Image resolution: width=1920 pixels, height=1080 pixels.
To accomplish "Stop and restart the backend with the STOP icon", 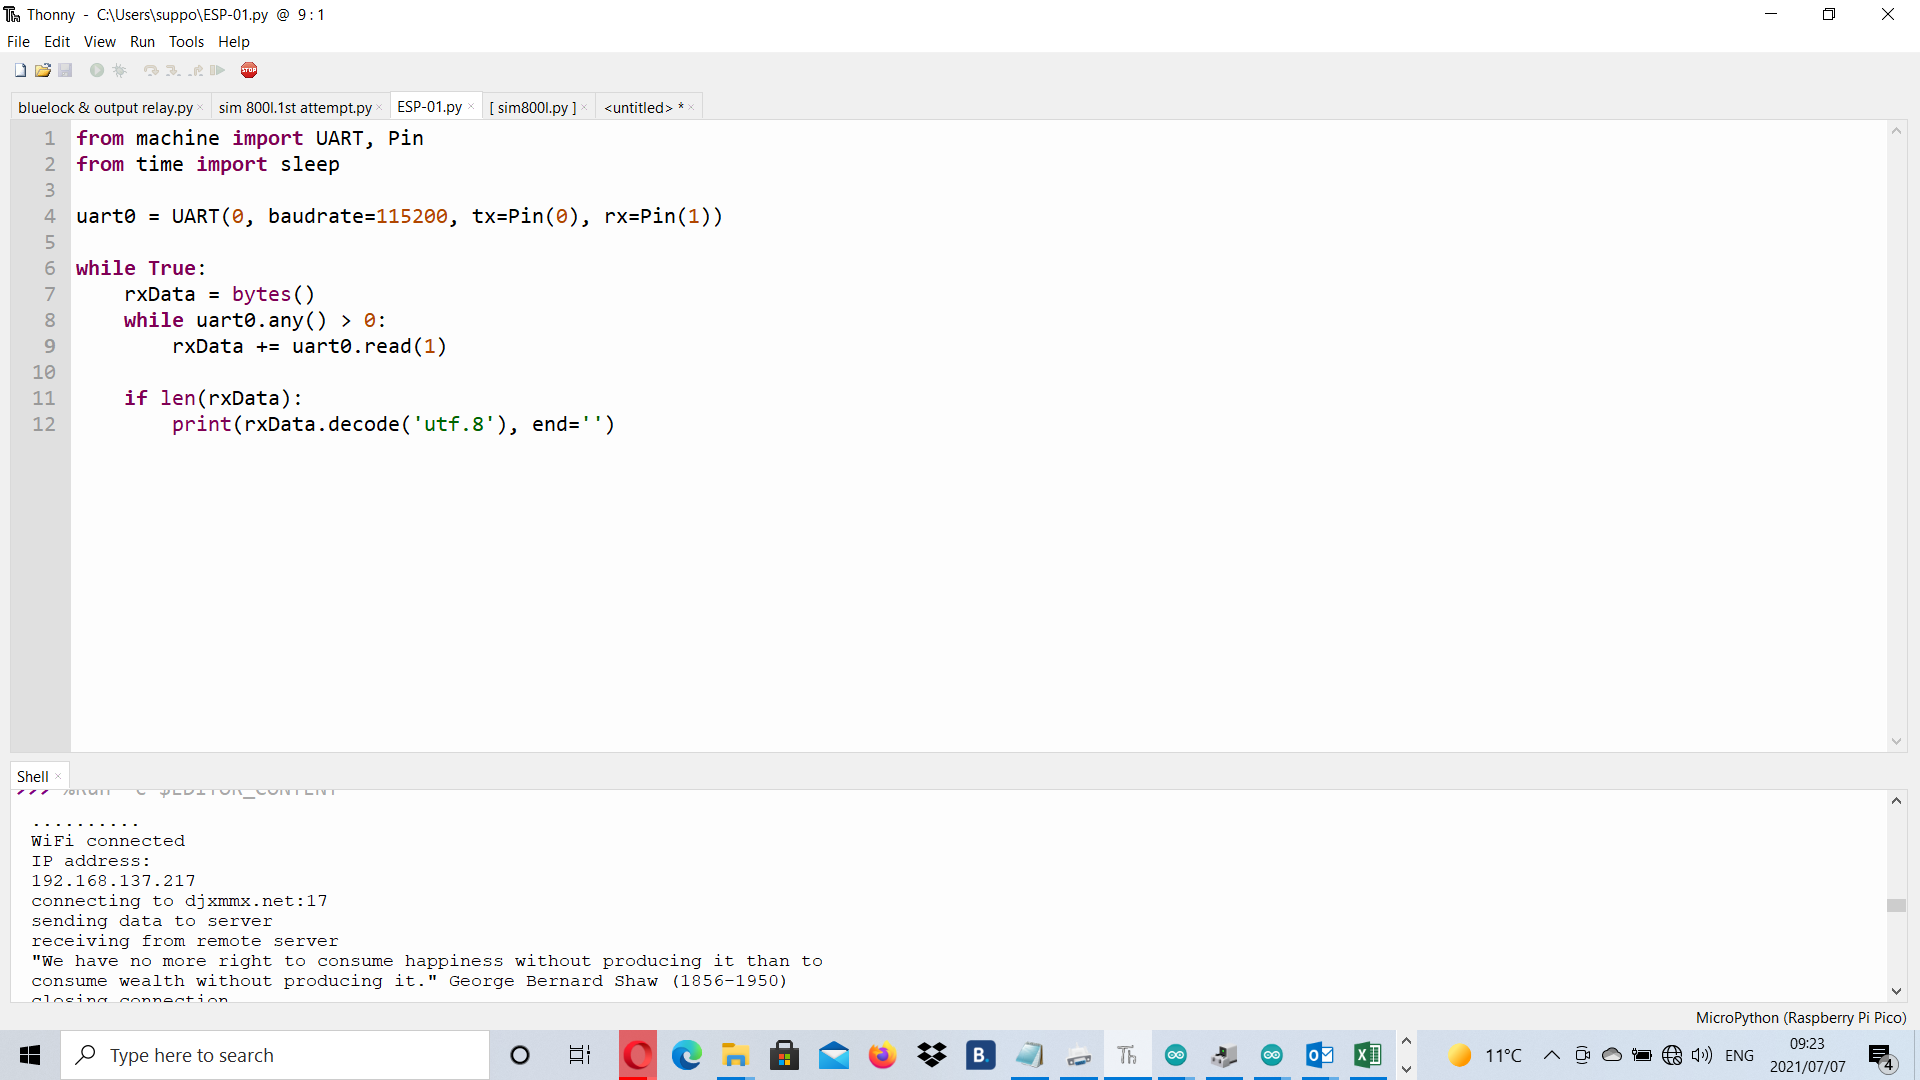I will click(249, 70).
